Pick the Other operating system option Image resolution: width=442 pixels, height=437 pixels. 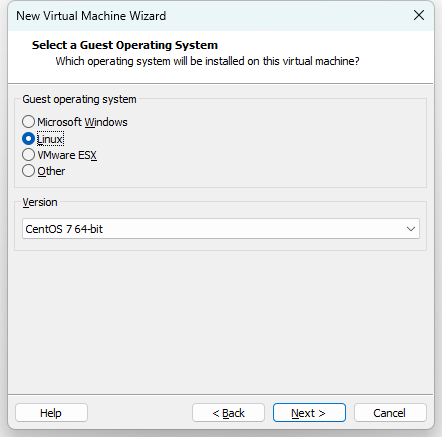click(28, 171)
